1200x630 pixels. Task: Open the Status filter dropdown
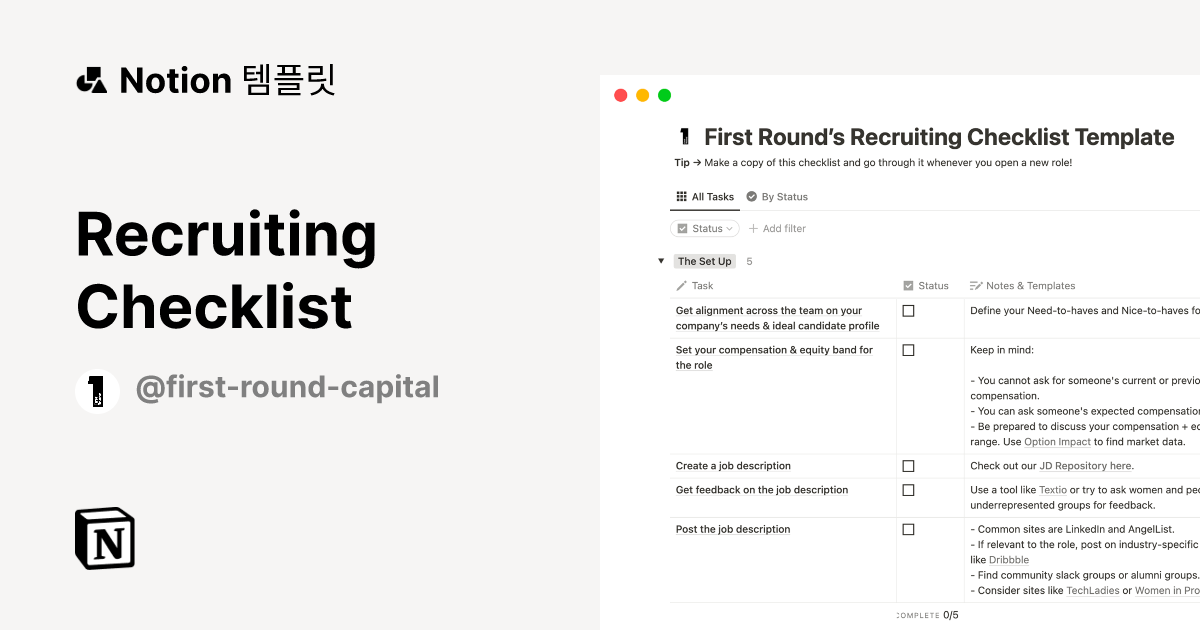(x=705, y=229)
